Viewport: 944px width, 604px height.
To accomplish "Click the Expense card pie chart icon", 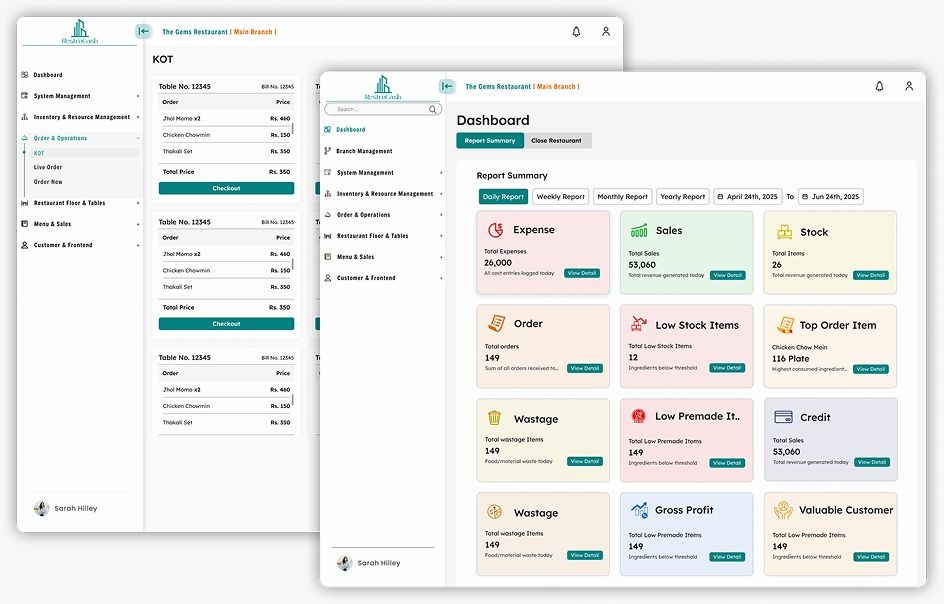I will 495,230.
